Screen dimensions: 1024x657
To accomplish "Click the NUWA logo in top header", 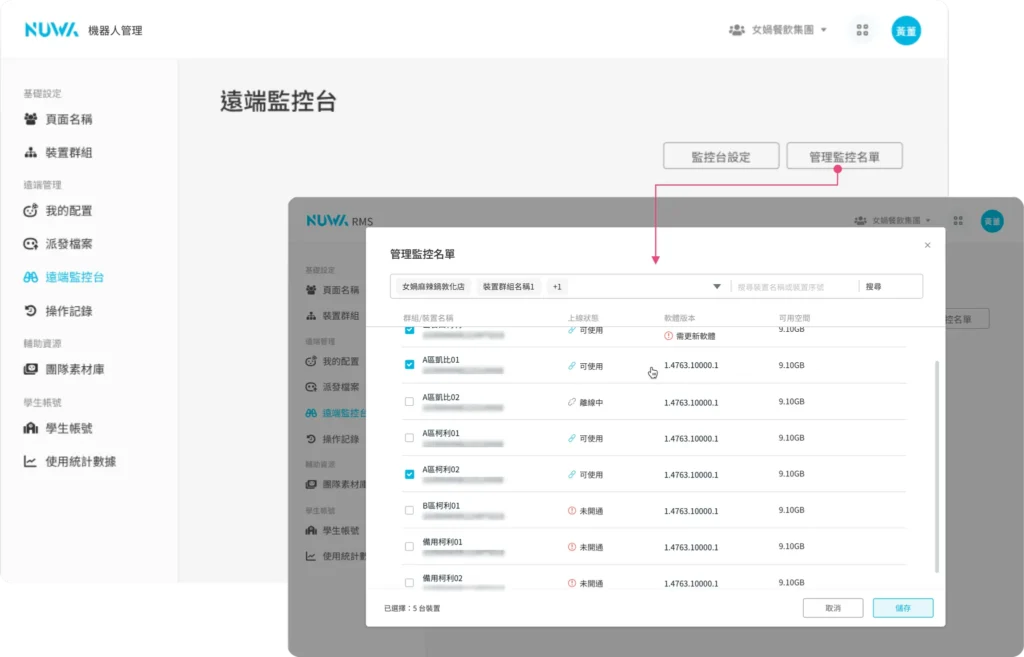I will [51, 30].
